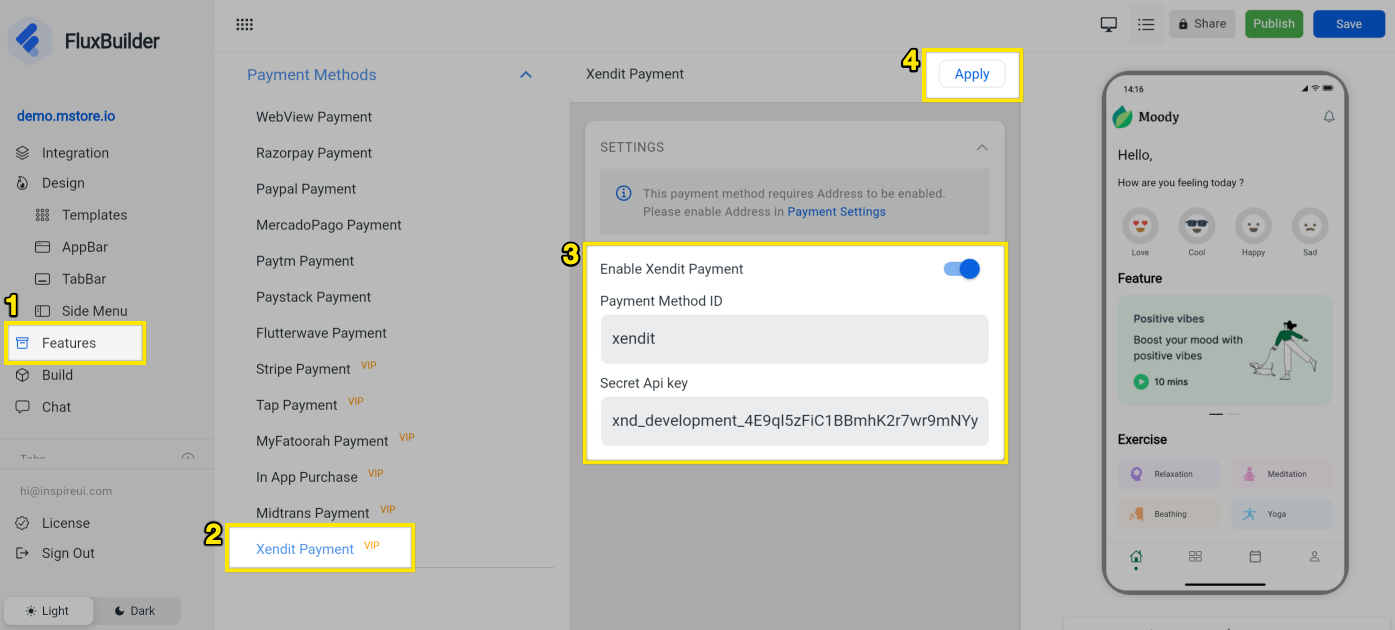Select Stripe Payment from the list

303,369
